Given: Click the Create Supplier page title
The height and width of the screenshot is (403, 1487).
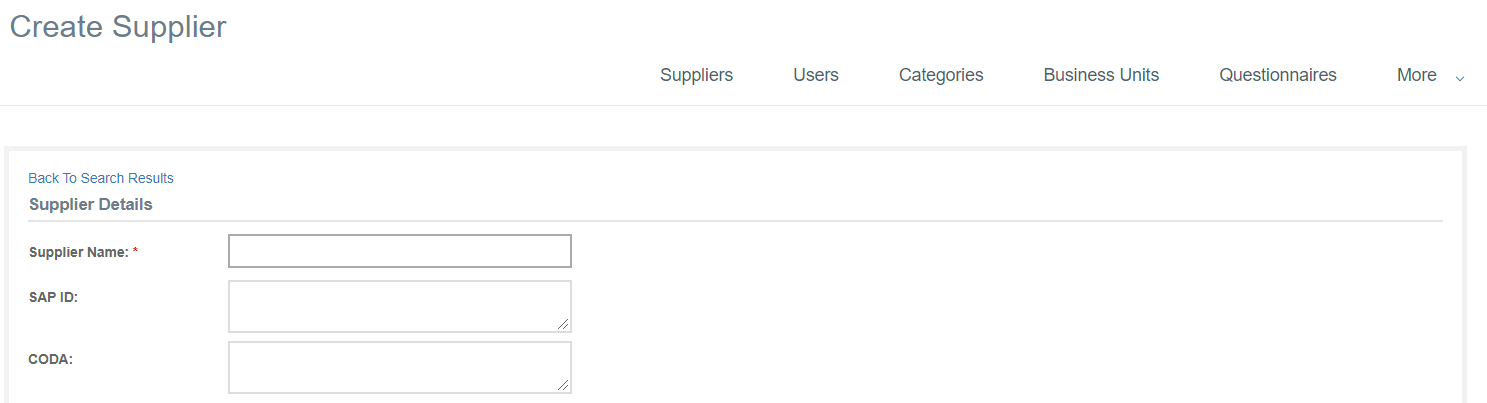Looking at the screenshot, I should [x=118, y=27].
